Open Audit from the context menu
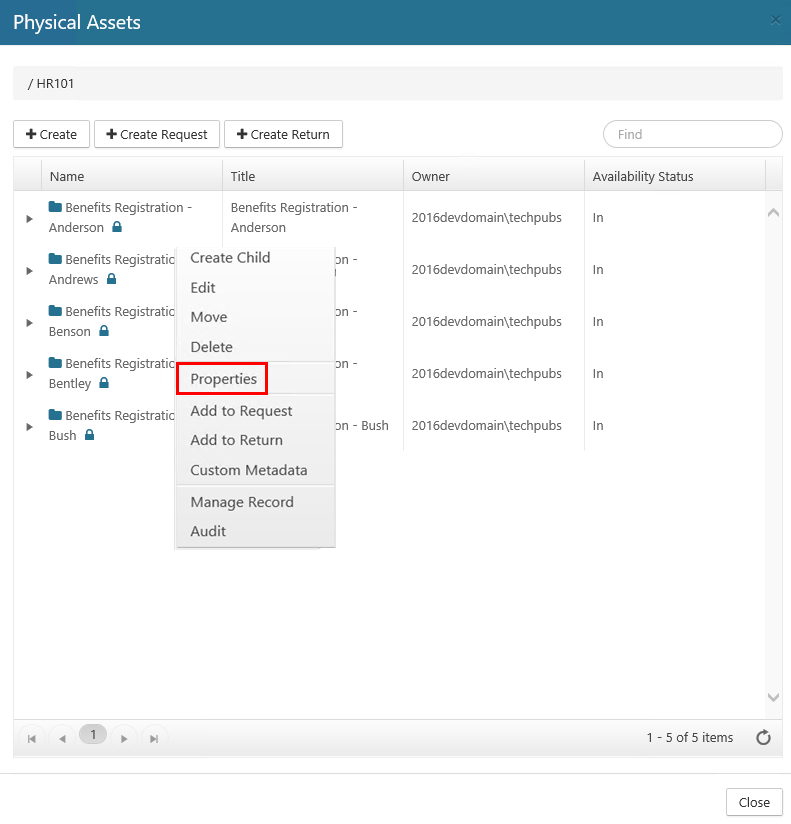791x824 pixels. click(208, 531)
